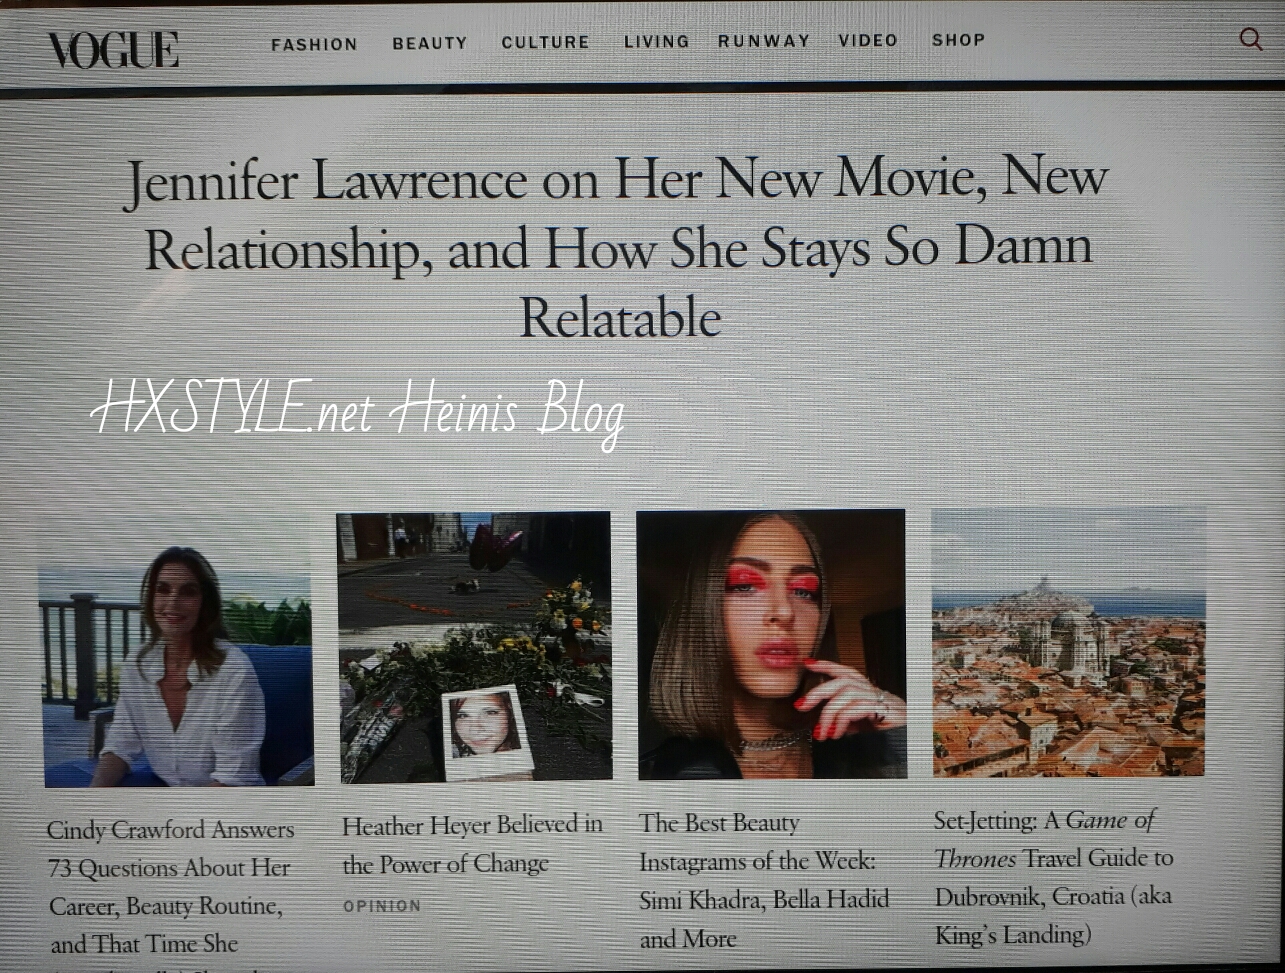Click the HXSTYLE.net Heinis Blog watermark
The height and width of the screenshot is (973, 1285).
(x=357, y=410)
